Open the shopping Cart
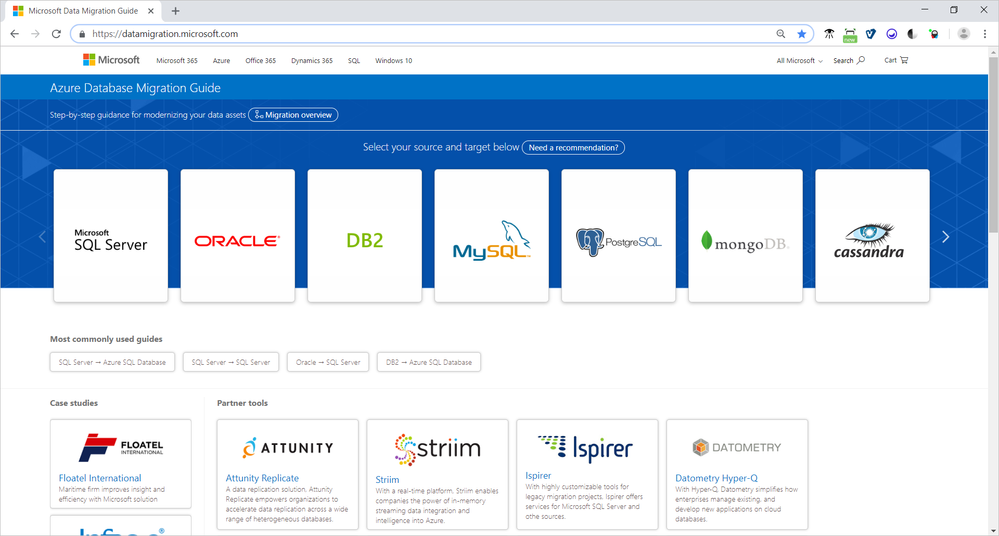The image size is (999, 536). click(896, 60)
